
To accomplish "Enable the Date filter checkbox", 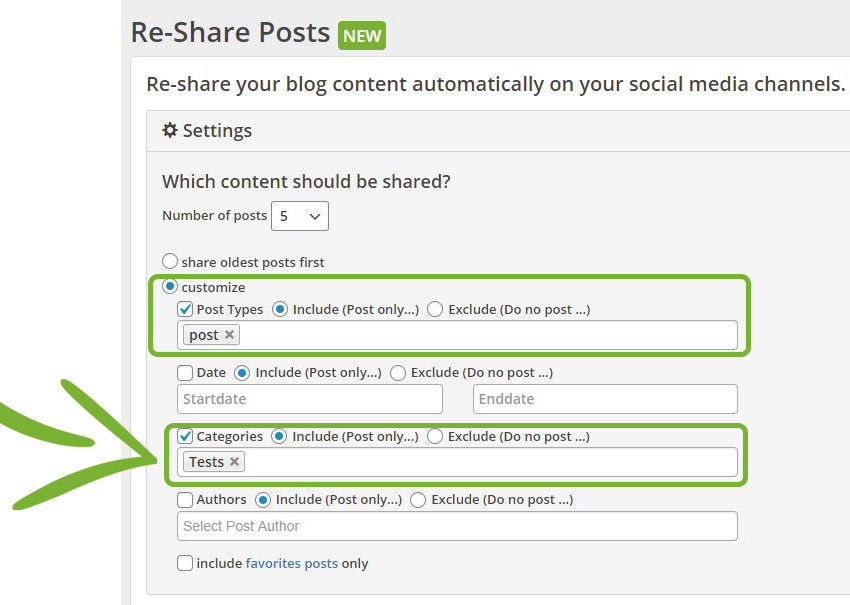I will (185, 373).
